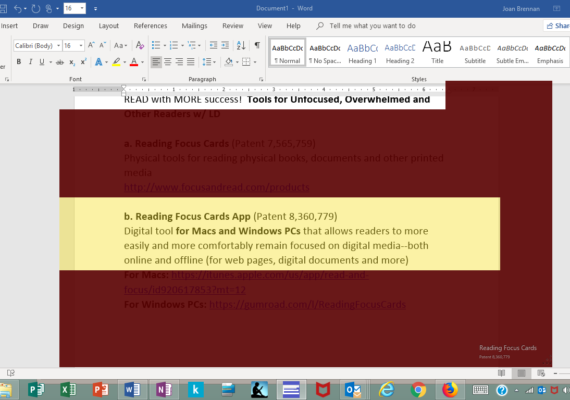Click the Decrease Font Size icon
570x400 pixels.
103,45
